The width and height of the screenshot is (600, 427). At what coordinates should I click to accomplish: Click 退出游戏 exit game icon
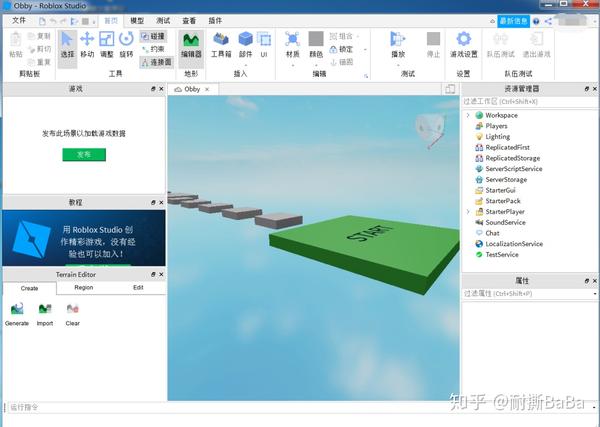tap(536, 46)
